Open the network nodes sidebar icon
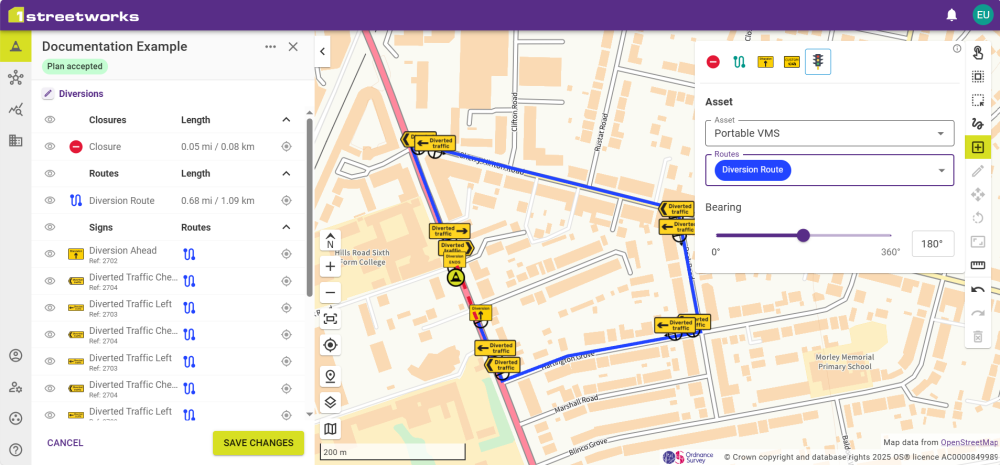This screenshot has width=1000, height=465. point(15,78)
